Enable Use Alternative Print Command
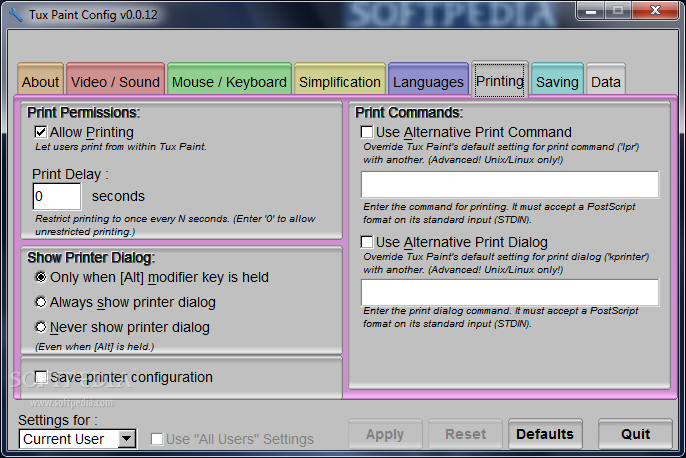This screenshot has height=458, width=686. click(x=367, y=132)
